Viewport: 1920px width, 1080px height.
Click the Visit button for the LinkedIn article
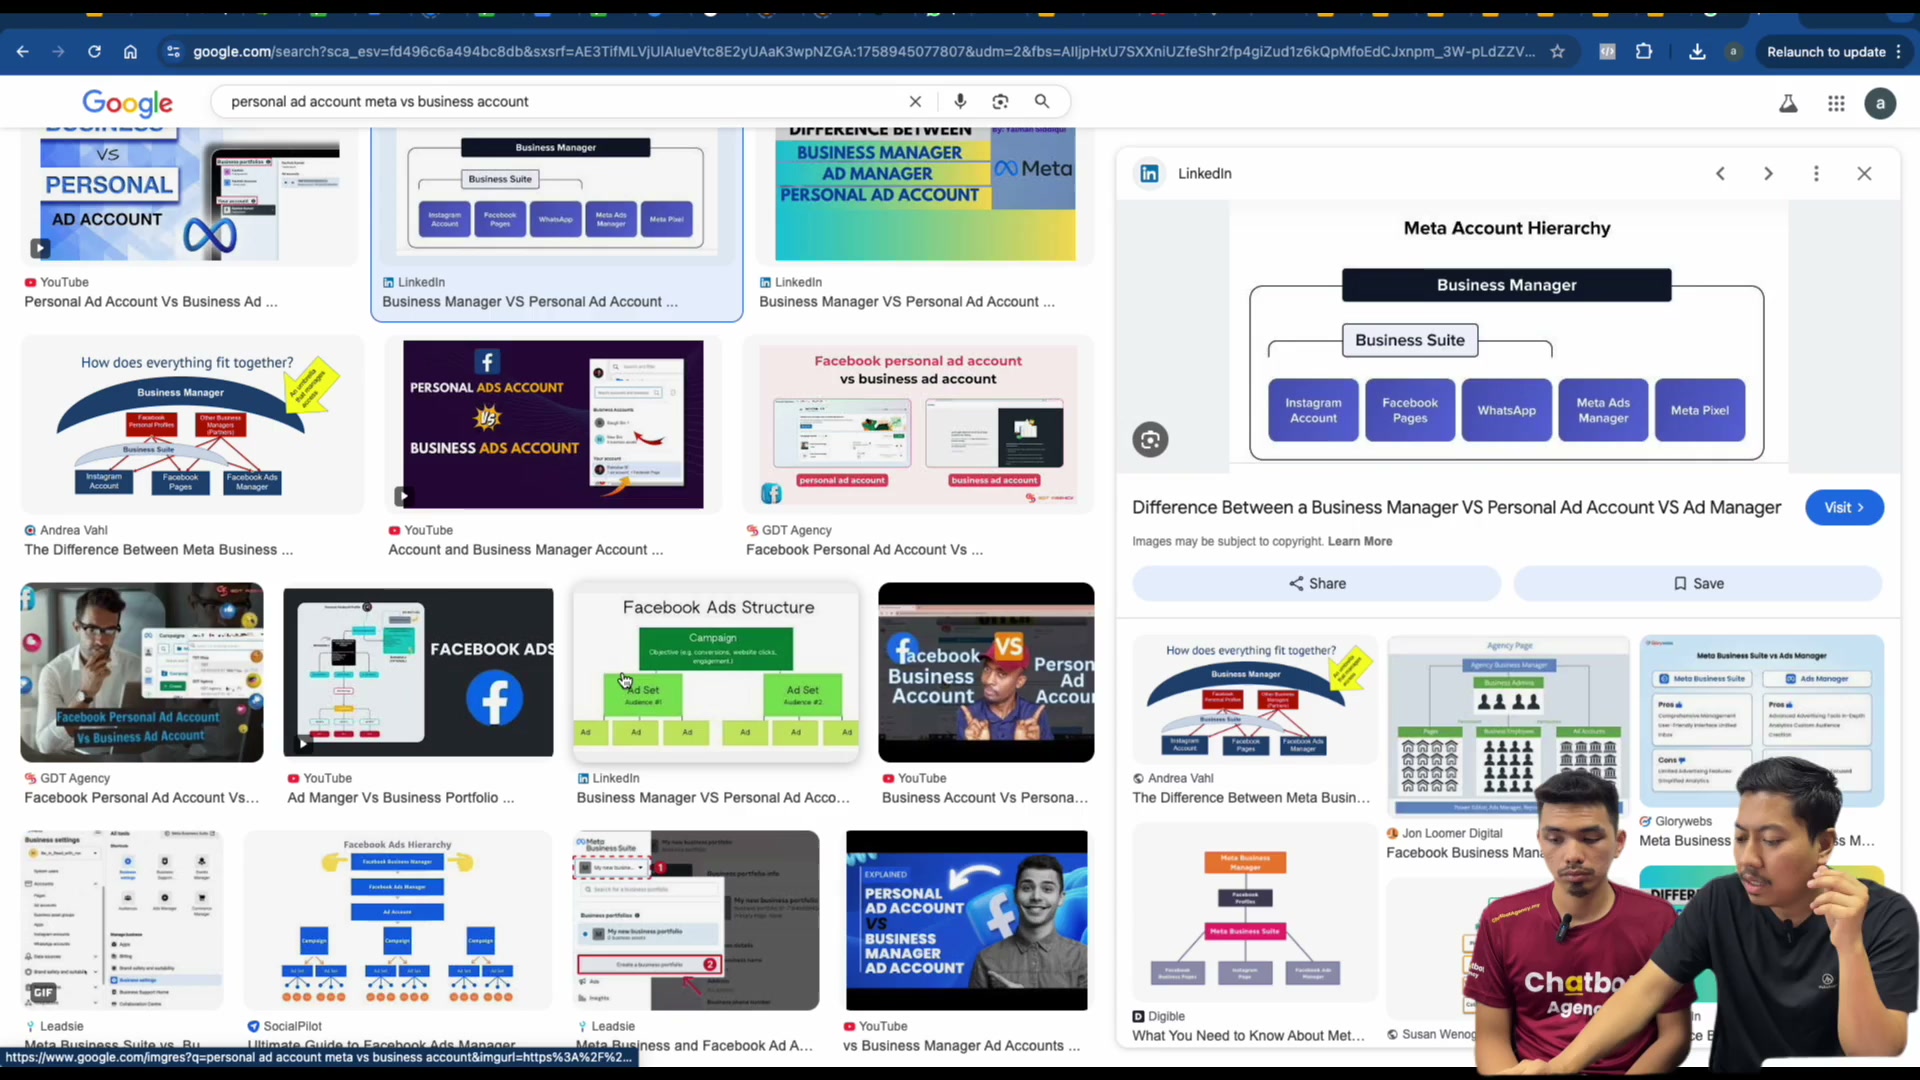(1844, 507)
